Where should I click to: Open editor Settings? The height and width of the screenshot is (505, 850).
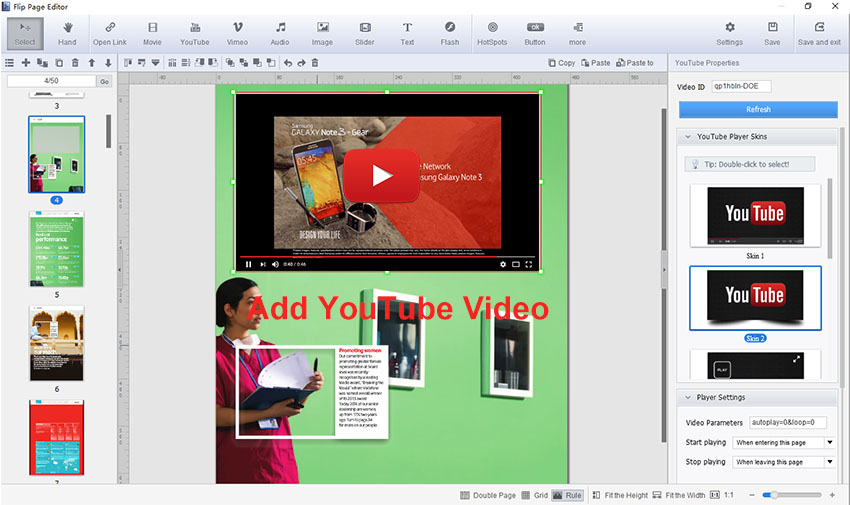(x=730, y=33)
